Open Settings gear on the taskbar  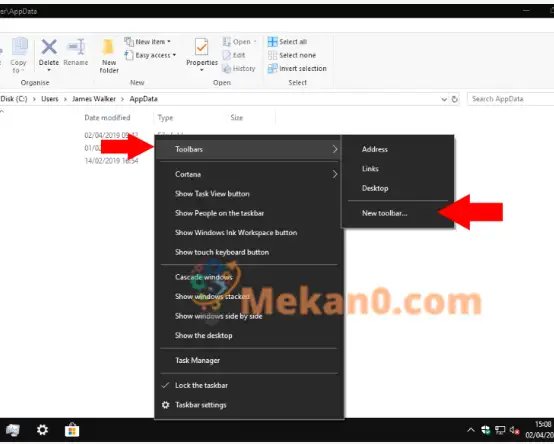(42, 430)
